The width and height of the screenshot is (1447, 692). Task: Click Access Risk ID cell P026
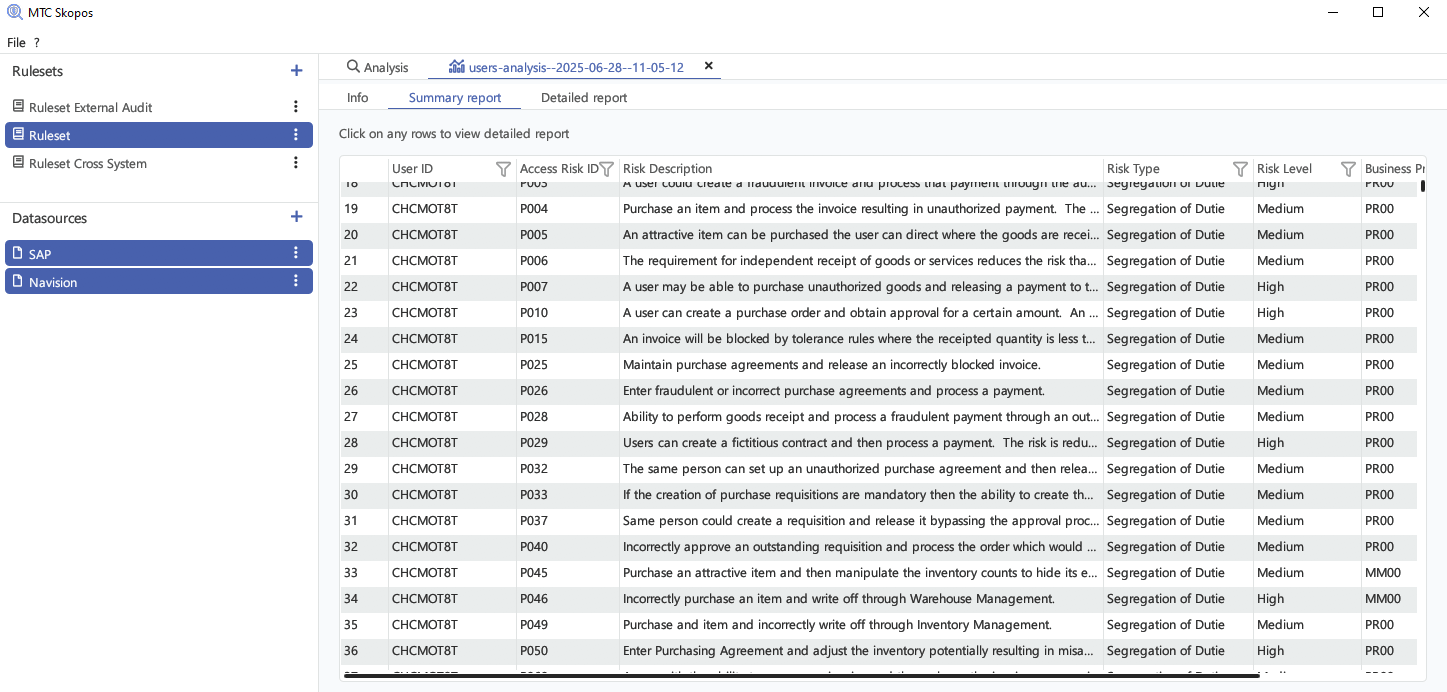568,391
